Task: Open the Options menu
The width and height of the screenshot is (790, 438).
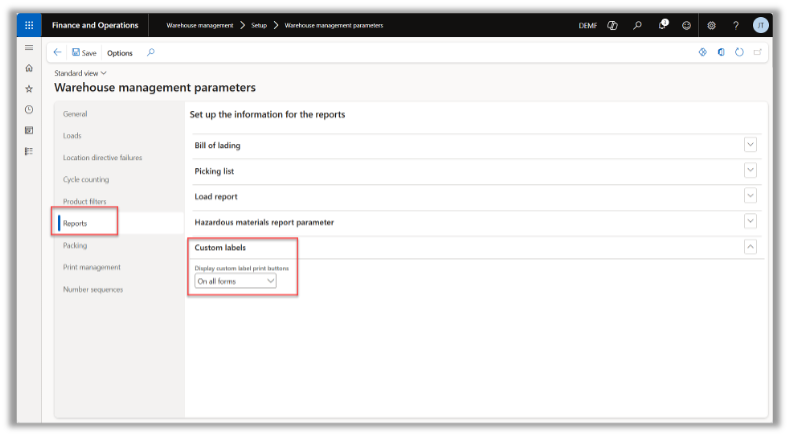Action: coord(120,53)
